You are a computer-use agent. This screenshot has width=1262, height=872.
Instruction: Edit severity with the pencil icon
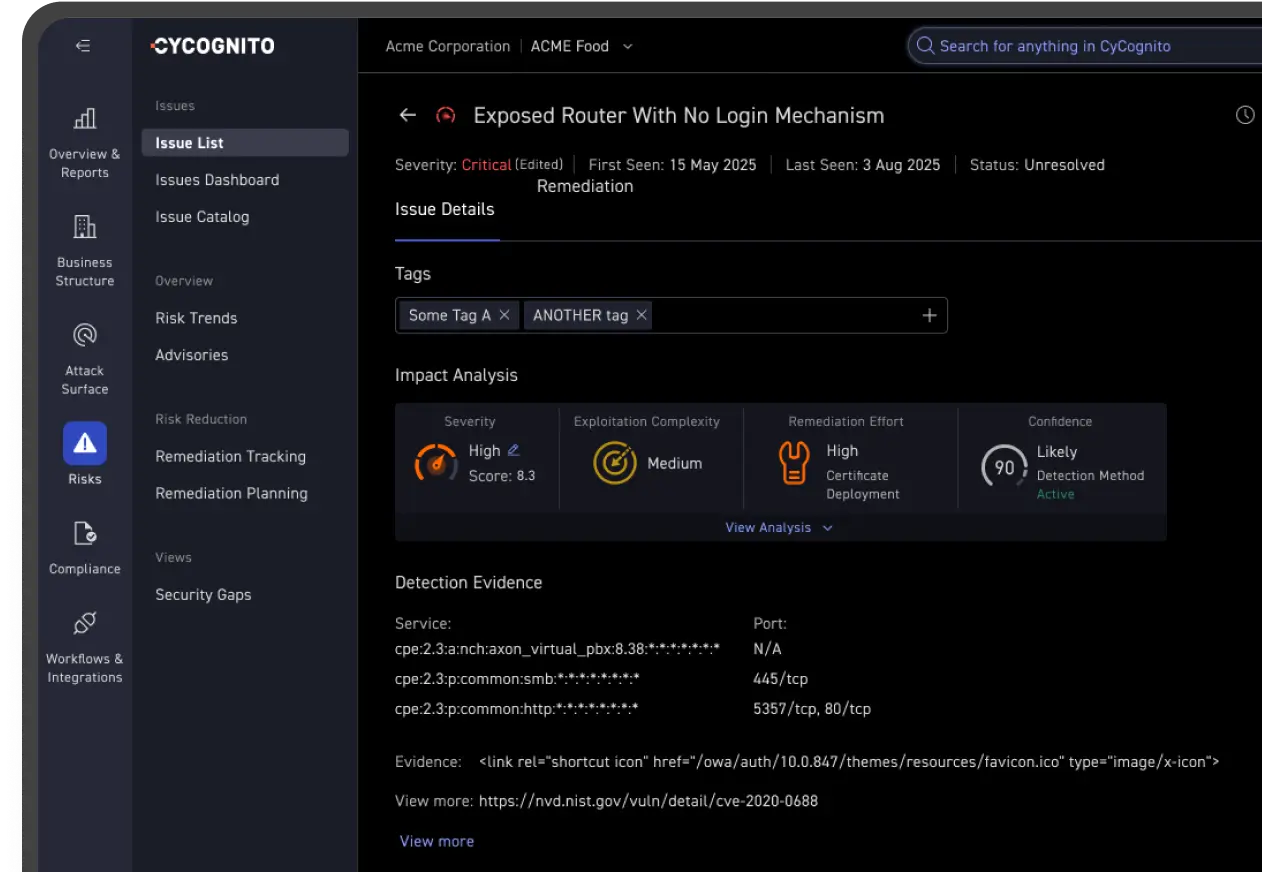[x=514, y=451]
